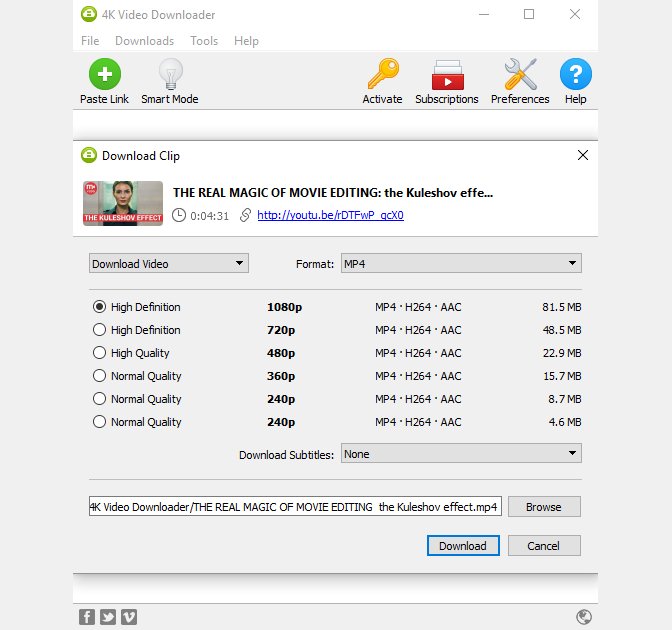Click the output file path field

click(x=295, y=507)
